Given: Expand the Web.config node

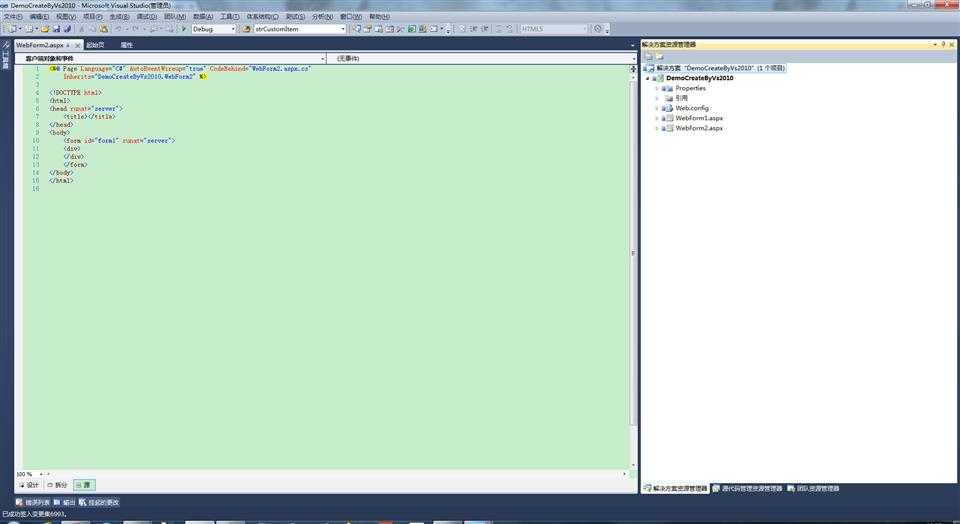Looking at the screenshot, I should 657,108.
